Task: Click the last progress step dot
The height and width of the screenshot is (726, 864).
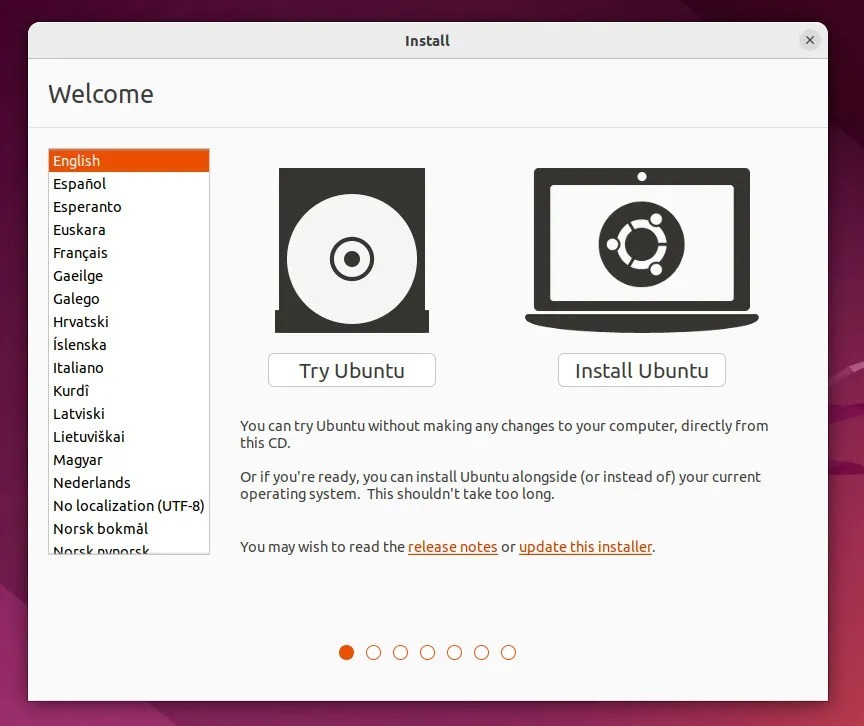Action: [x=508, y=652]
